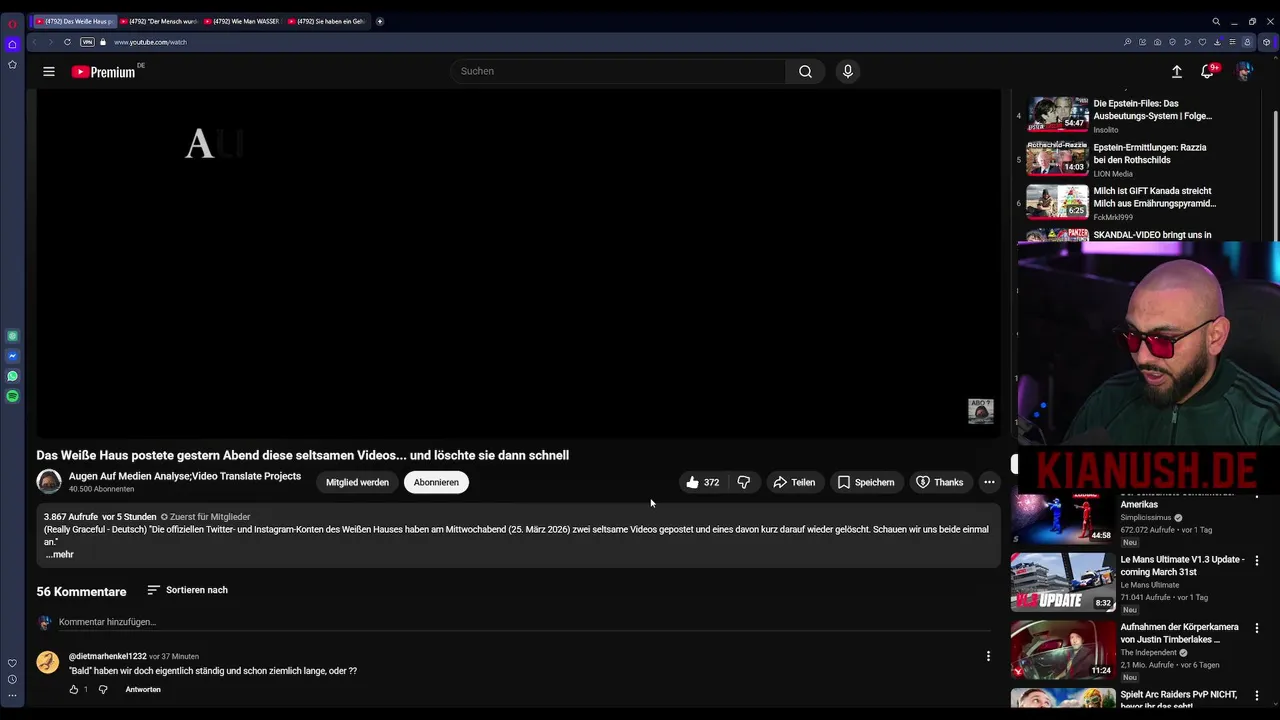This screenshot has width=1280, height=720.
Task: Open the YouTube notifications bell
Action: [x=1208, y=71]
